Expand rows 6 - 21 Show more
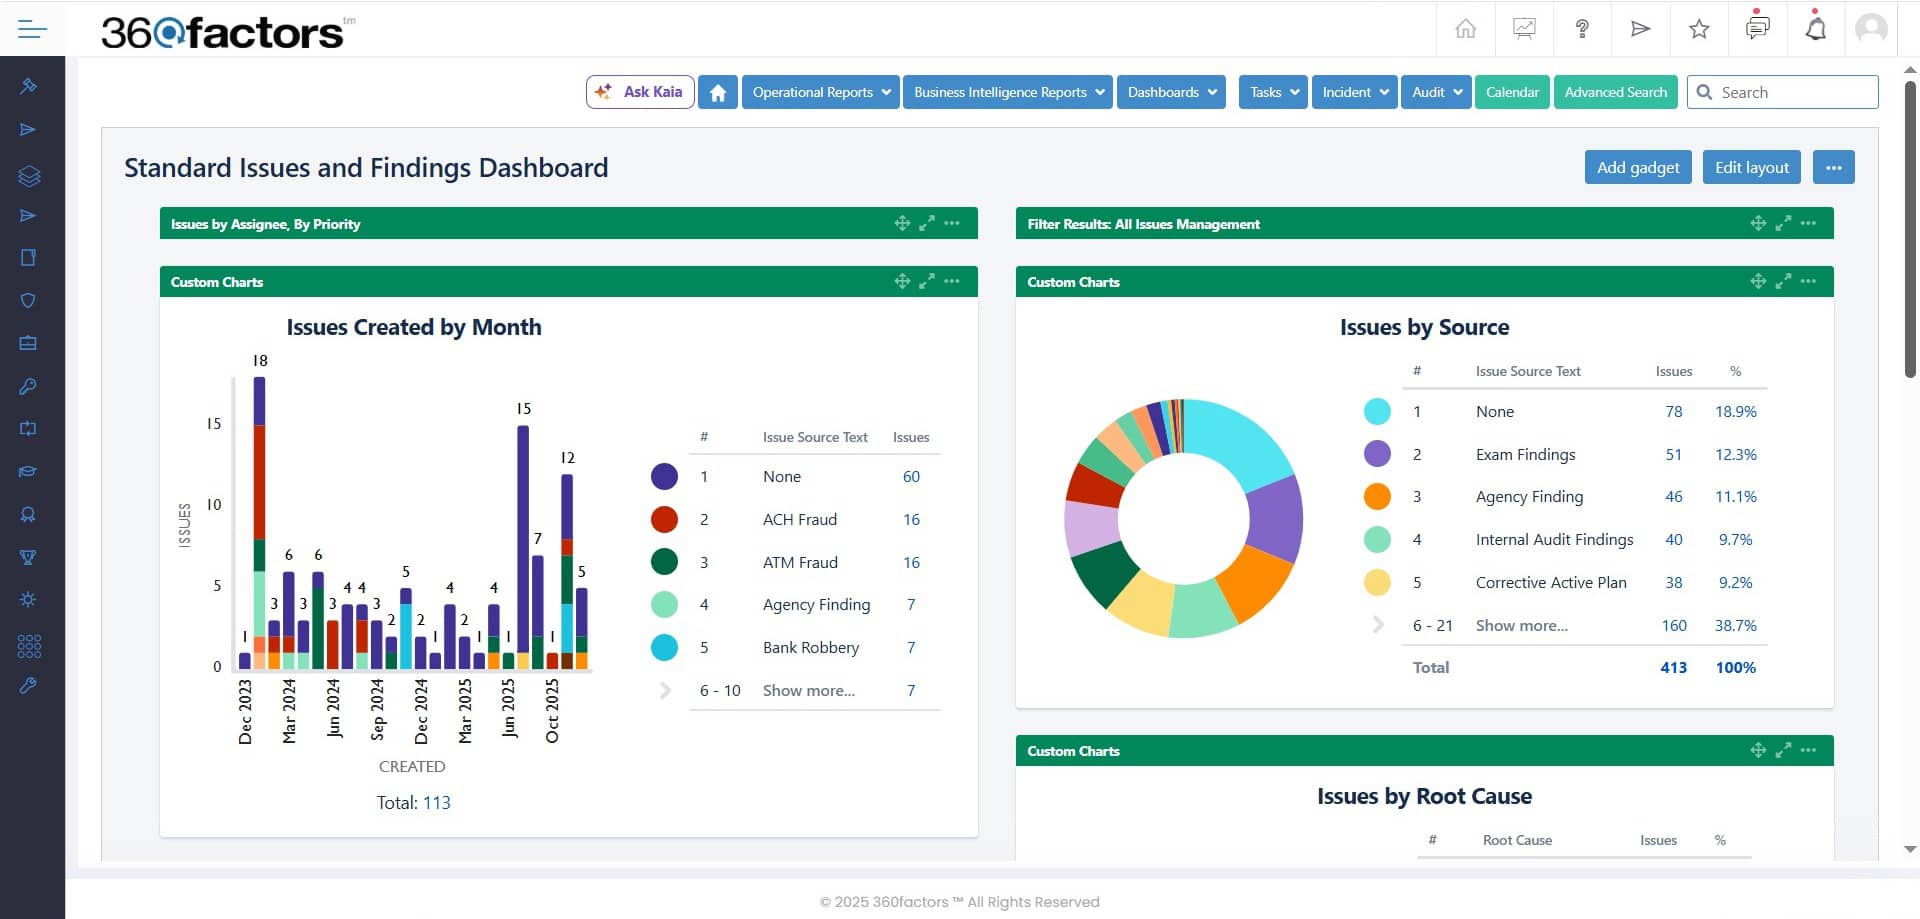The height and width of the screenshot is (919, 1920). [x=1521, y=625]
